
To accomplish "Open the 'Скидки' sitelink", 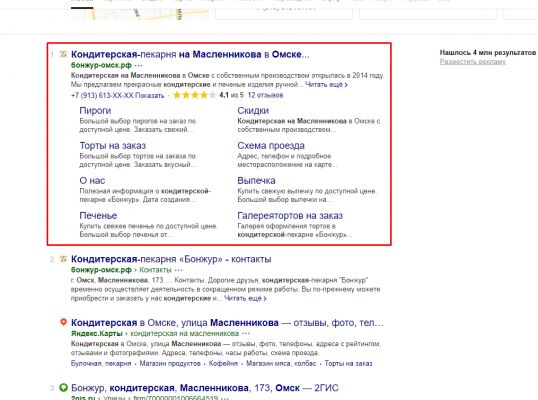I will pos(253,110).
